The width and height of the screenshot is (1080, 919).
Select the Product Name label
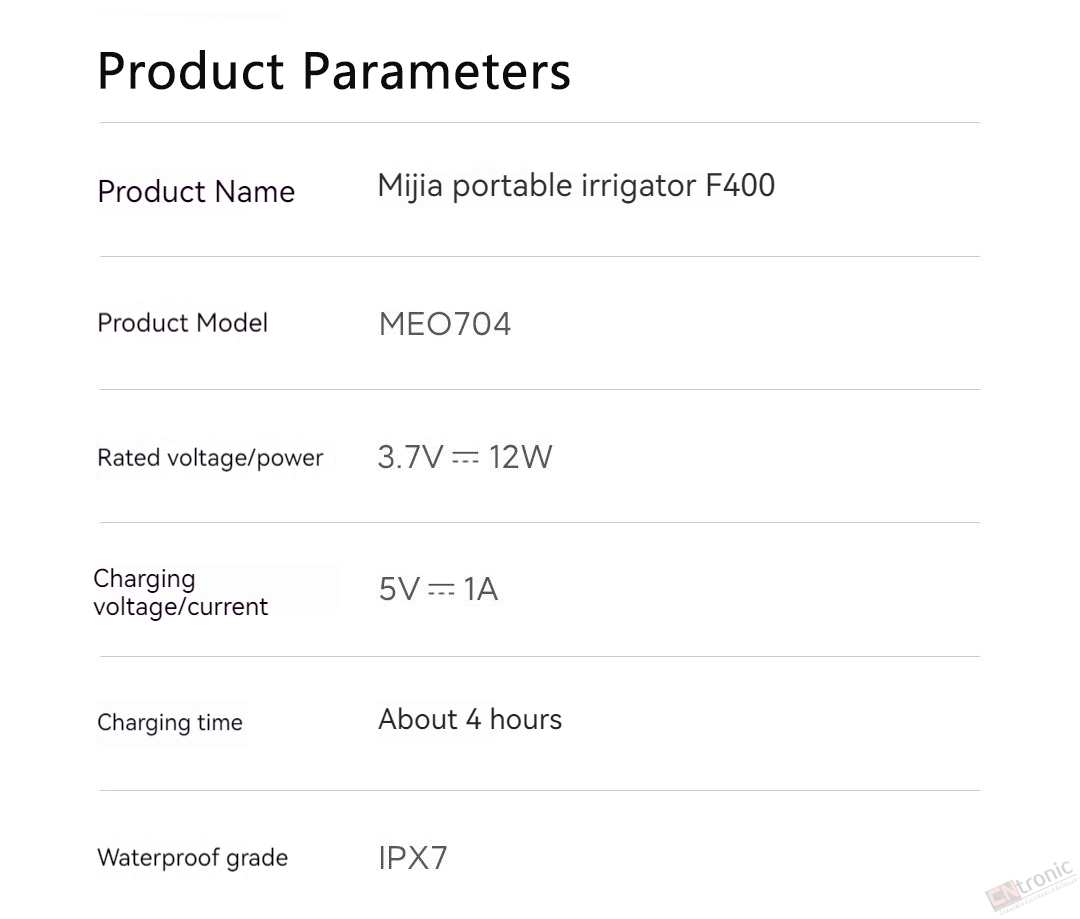196,192
